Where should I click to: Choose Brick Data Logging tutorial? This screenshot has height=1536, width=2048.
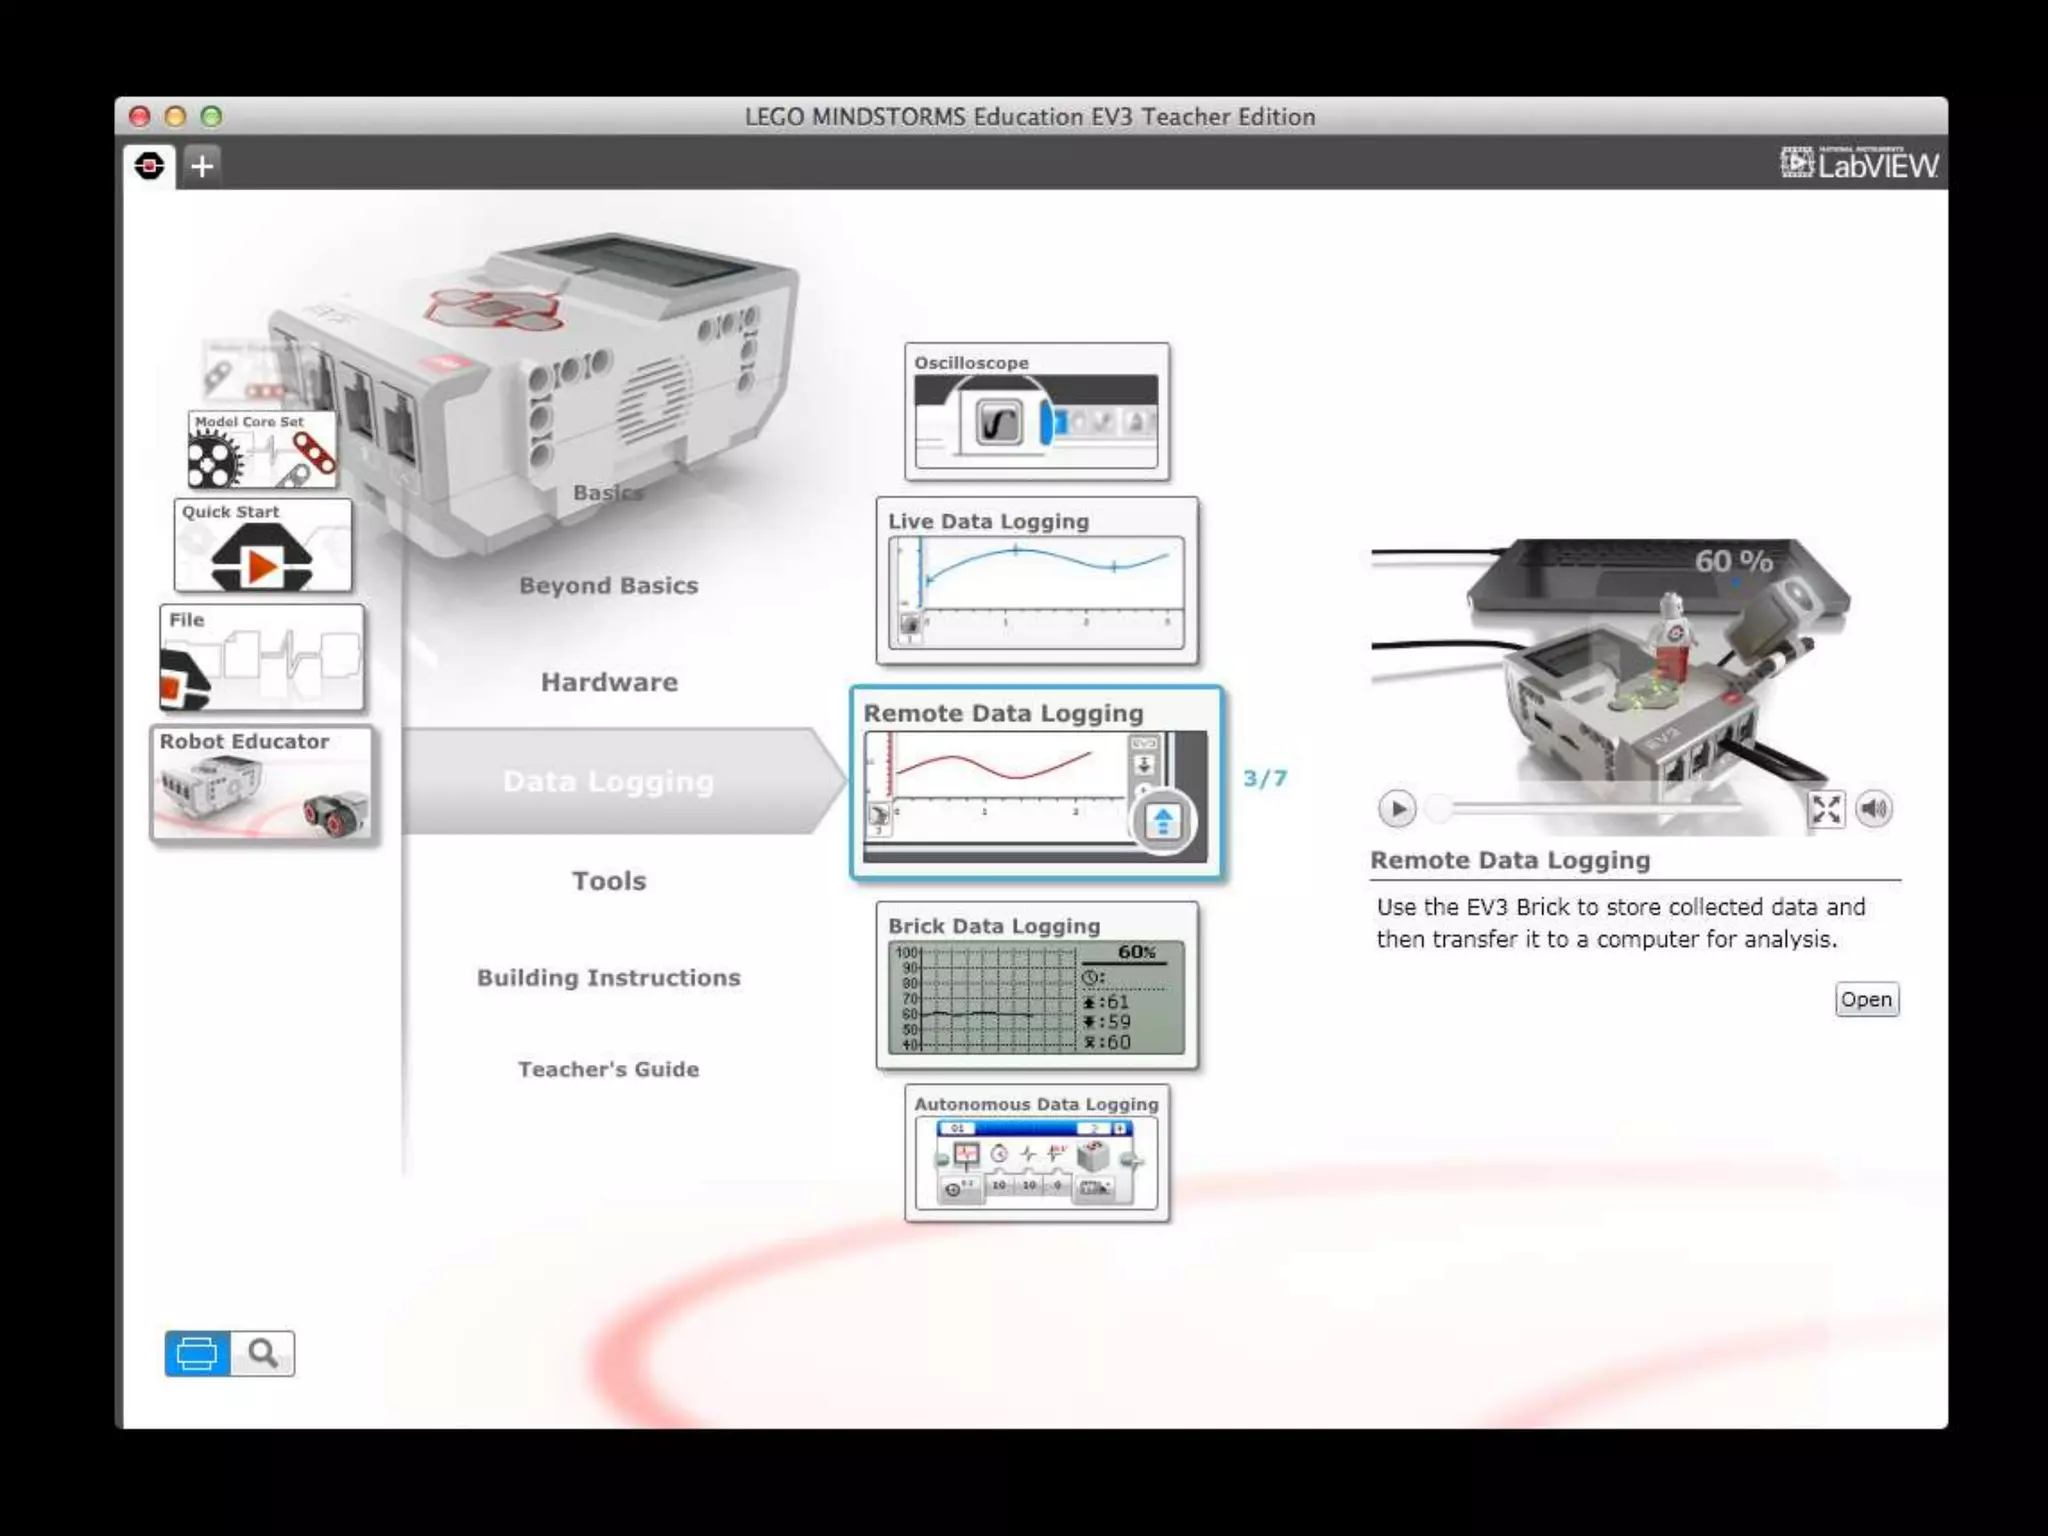point(1037,986)
